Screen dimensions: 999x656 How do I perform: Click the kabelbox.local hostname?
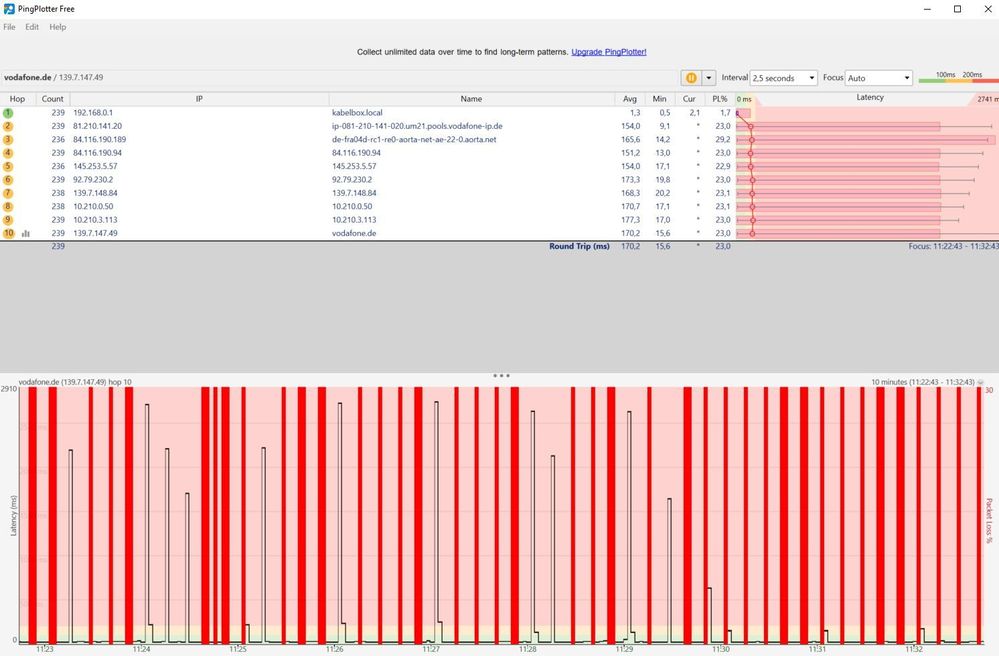tap(357, 113)
